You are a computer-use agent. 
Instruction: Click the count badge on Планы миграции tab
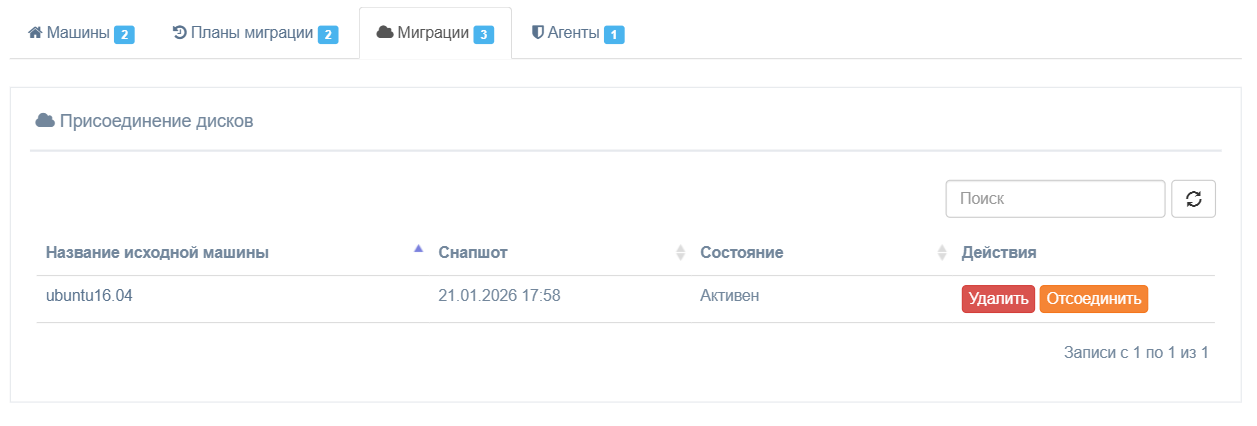[x=328, y=35]
